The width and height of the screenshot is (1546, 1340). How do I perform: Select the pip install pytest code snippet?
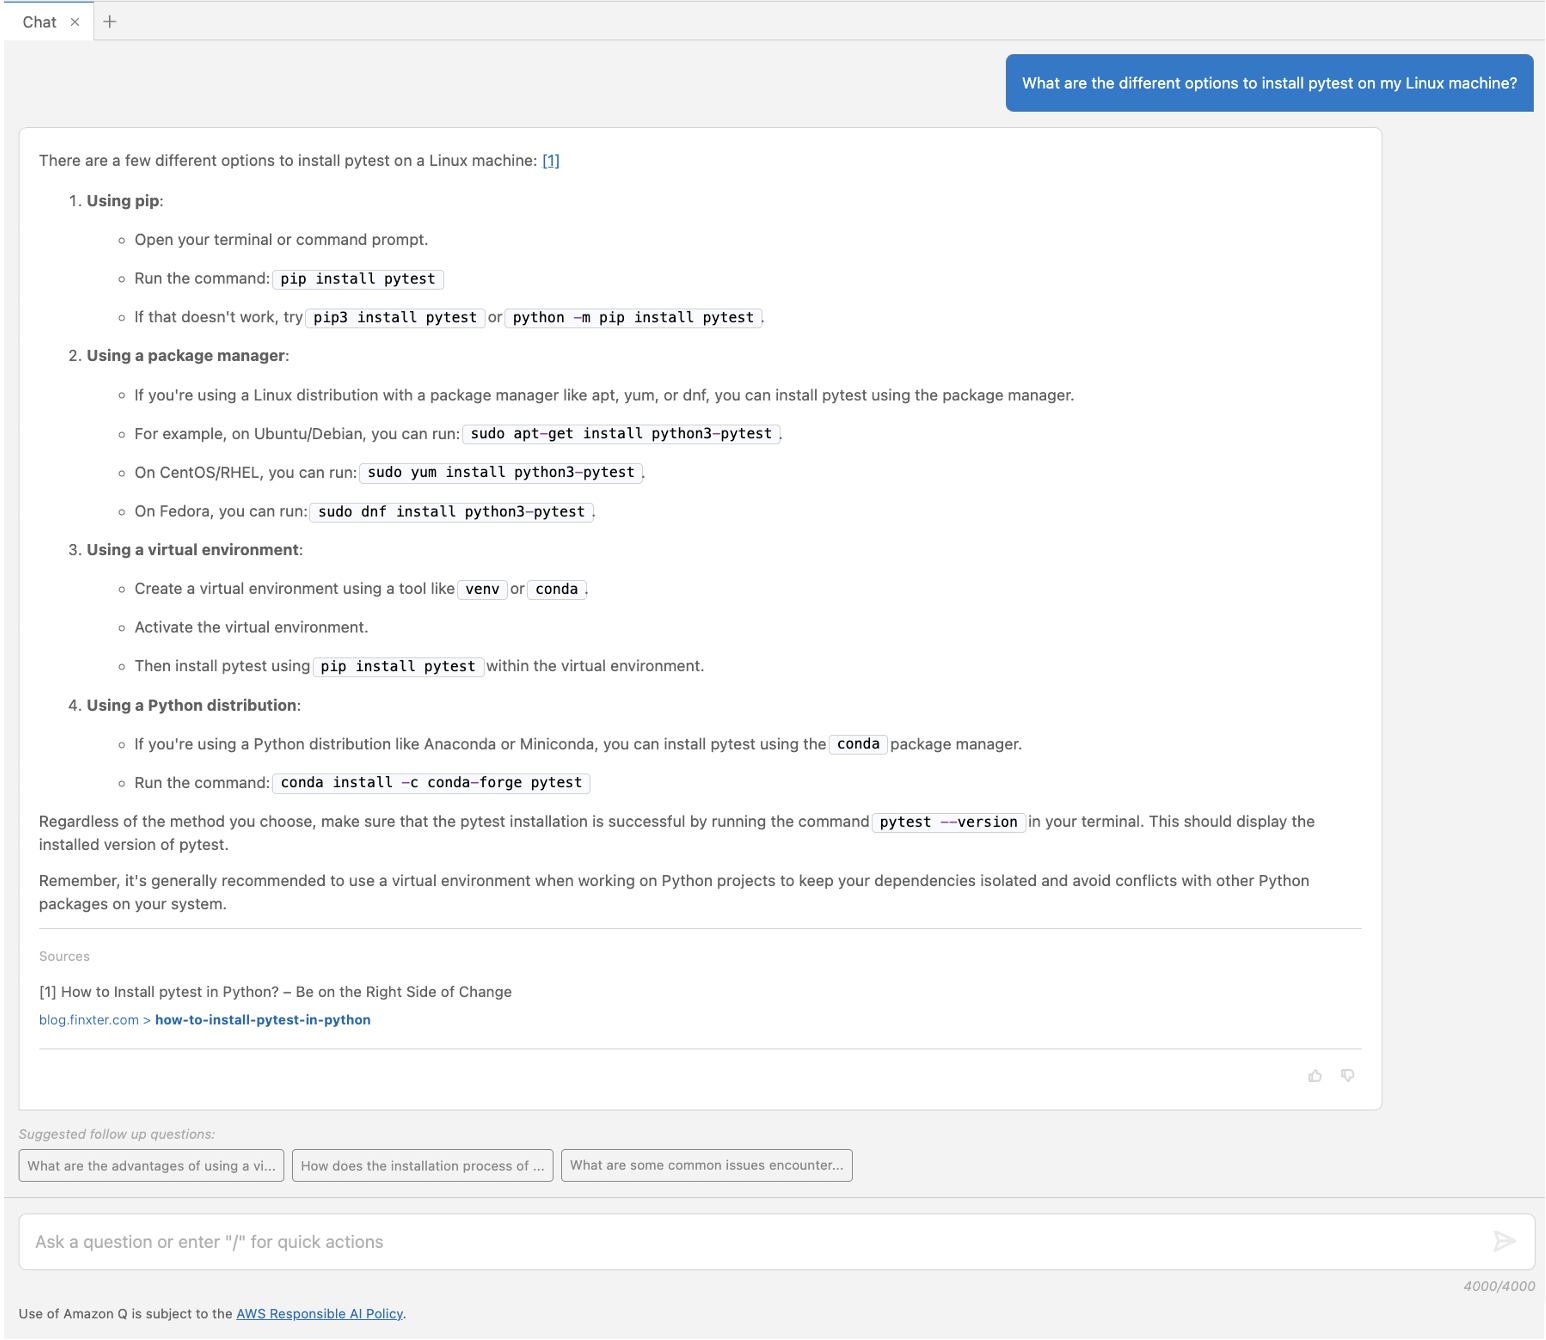[x=358, y=279]
